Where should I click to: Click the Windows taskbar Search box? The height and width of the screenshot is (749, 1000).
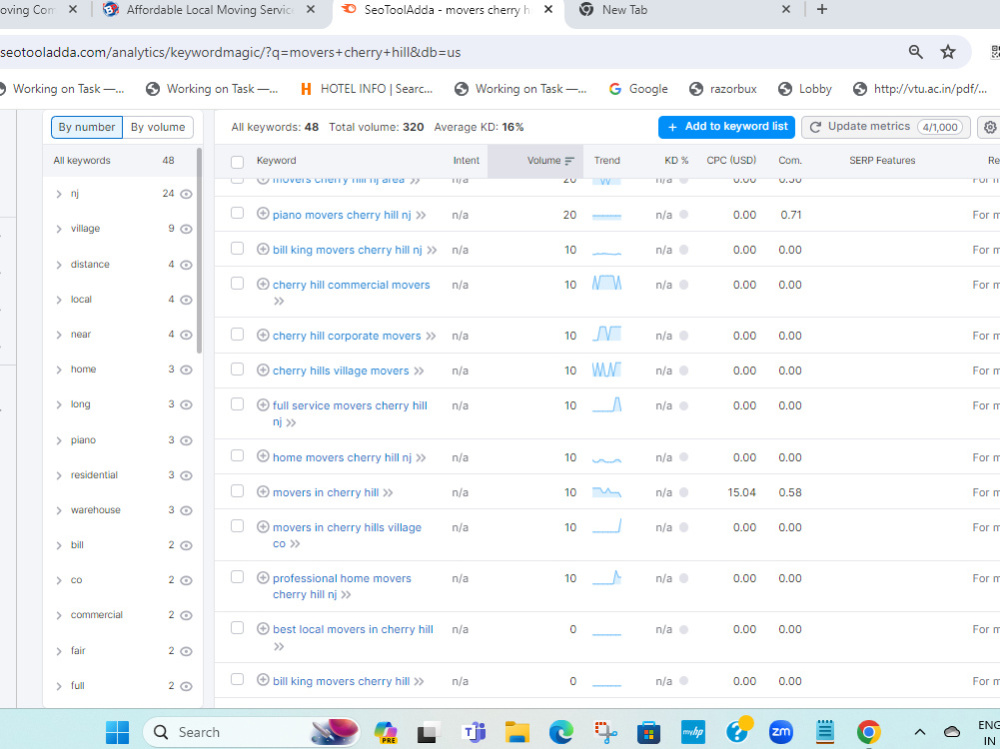(250, 732)
